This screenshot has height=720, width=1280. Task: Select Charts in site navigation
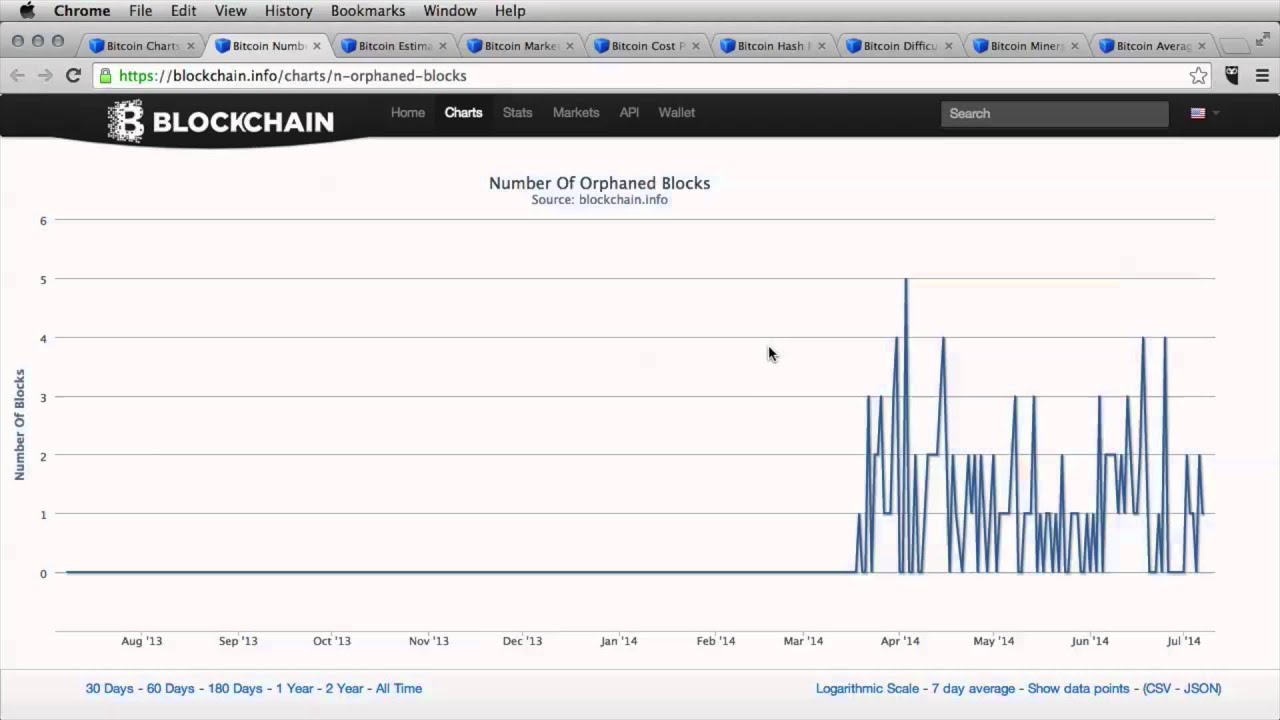[x=464, y=113]
